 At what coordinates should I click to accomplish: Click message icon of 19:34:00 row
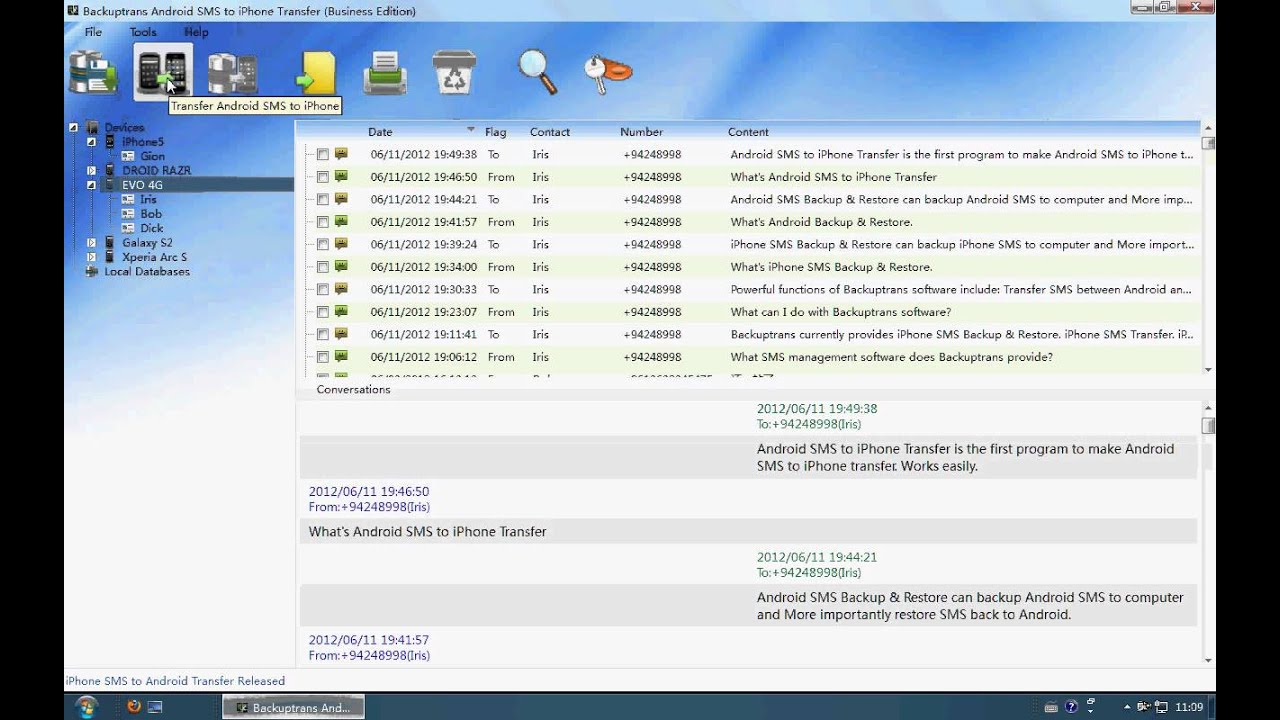(x=341, y=267)
